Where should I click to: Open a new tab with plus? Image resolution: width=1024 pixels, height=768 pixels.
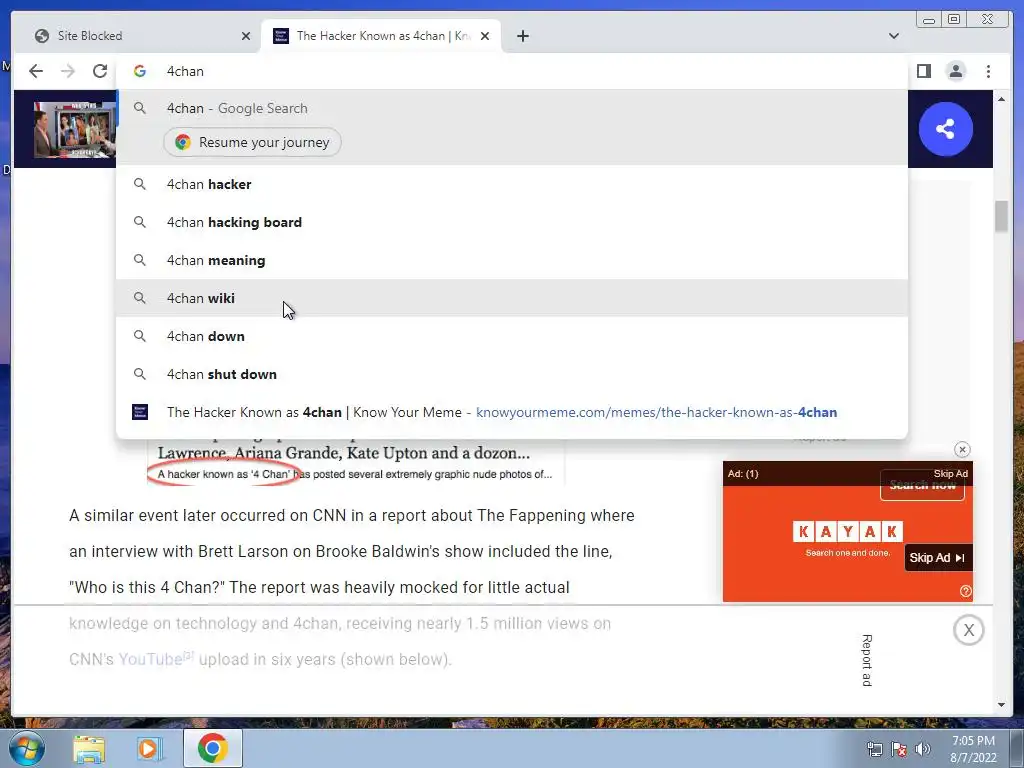tap(522, 36)
